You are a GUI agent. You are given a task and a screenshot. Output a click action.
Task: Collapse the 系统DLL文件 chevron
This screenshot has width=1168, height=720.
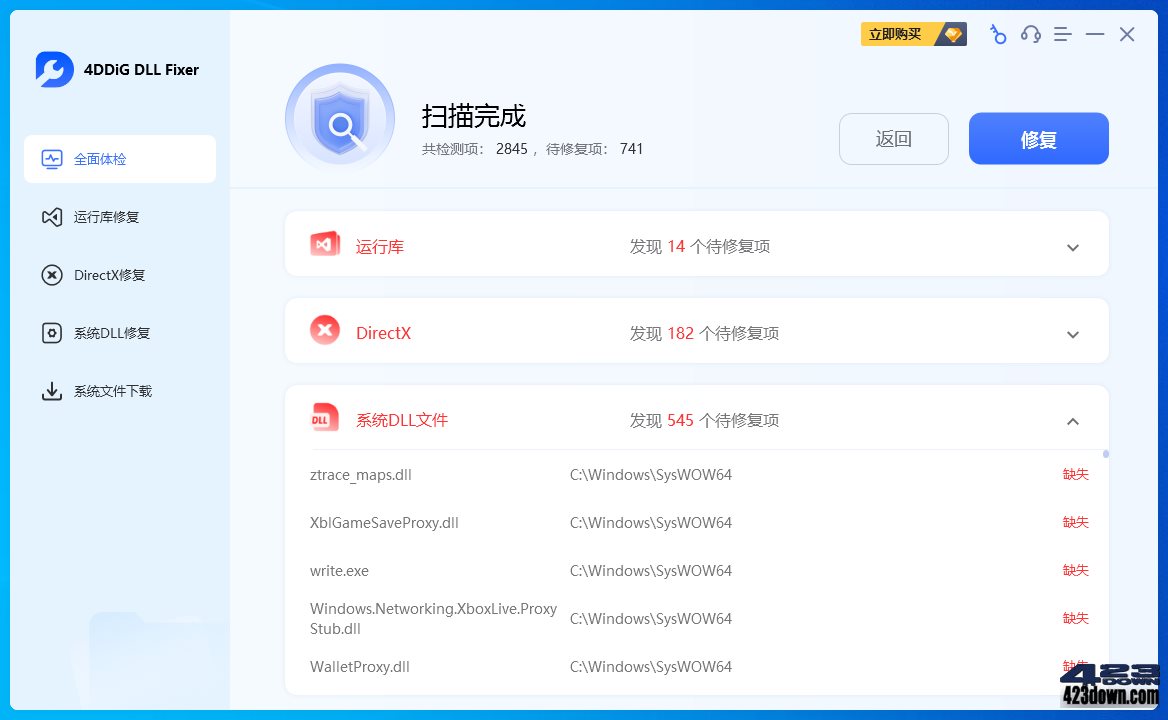tap(1073, 421)
